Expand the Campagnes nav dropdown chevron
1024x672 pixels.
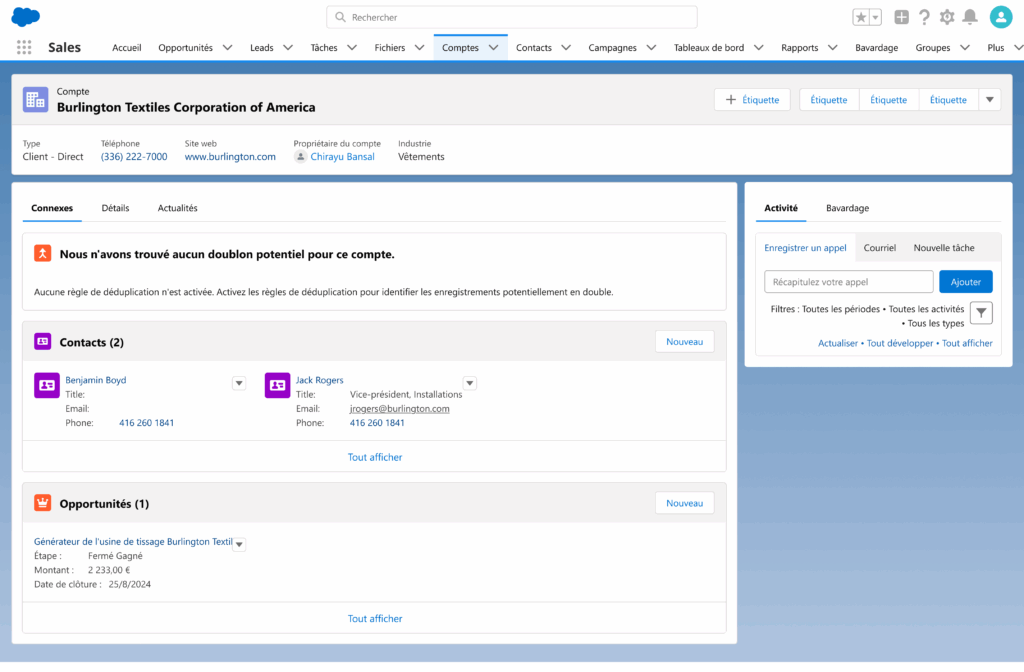click(x=651, y=48)
